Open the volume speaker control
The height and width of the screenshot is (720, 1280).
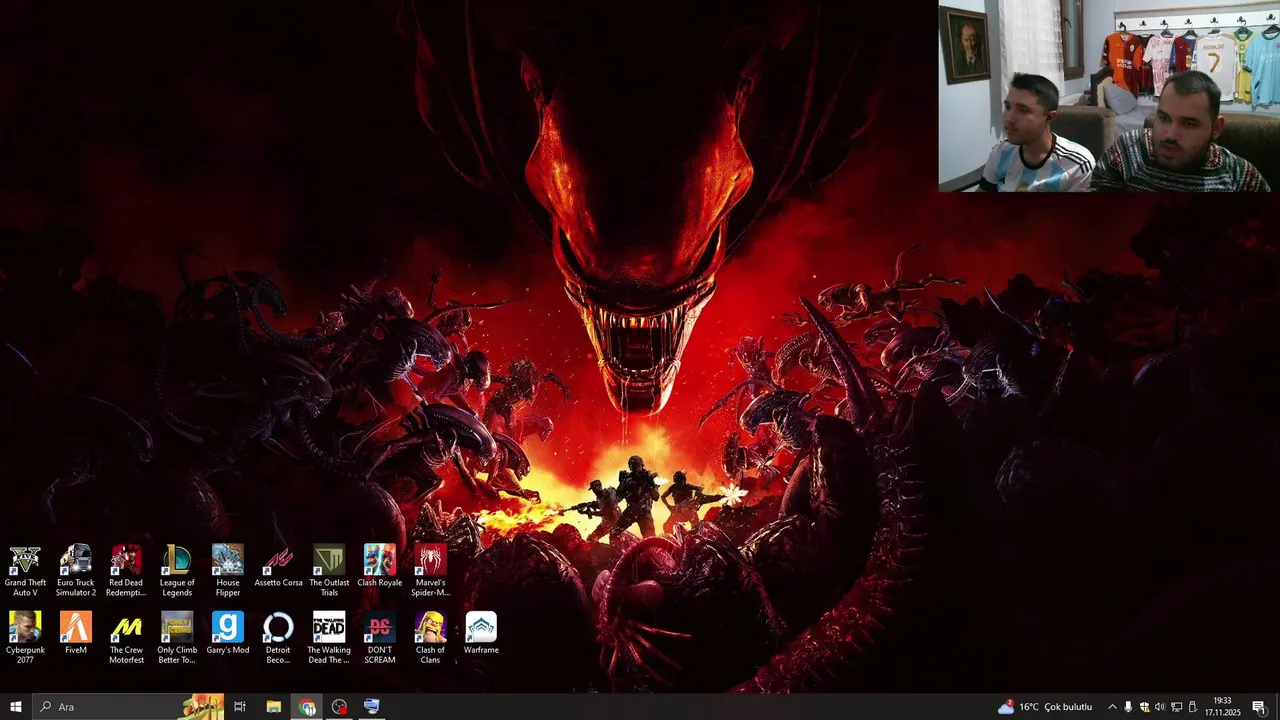1160,707
